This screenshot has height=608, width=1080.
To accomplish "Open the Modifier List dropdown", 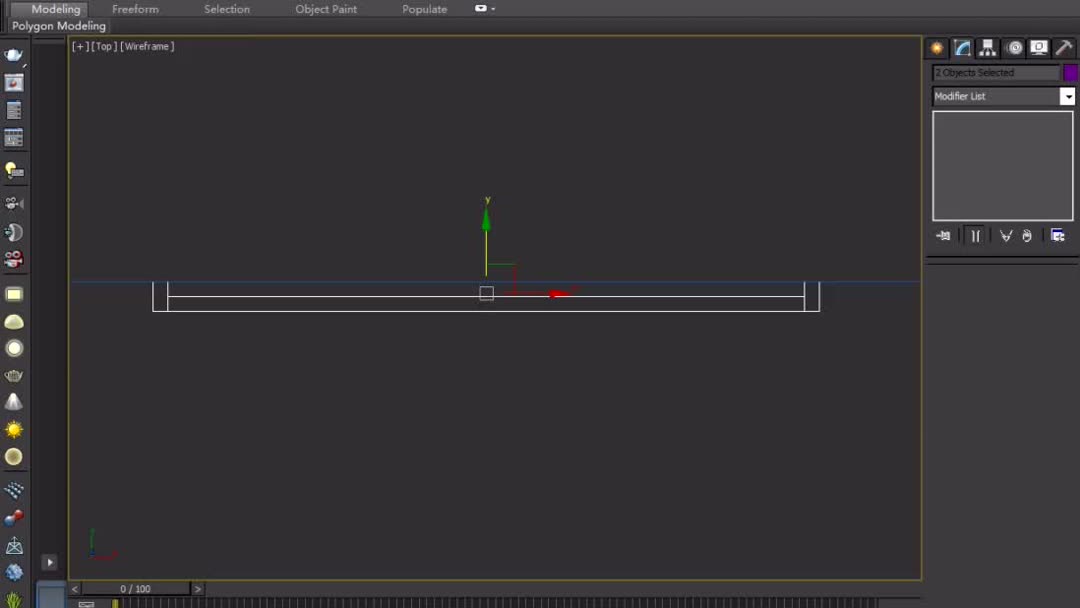I will pos(1066,96).
